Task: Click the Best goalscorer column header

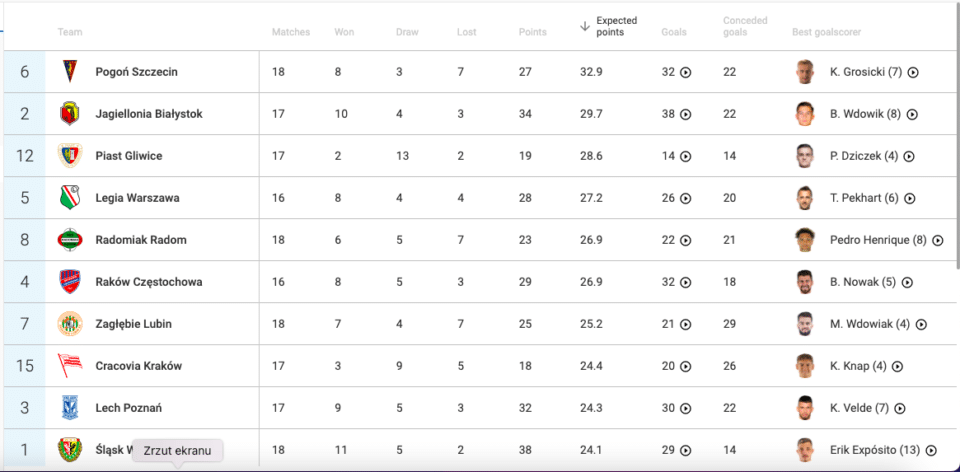Action: click(x=827, y=32)
